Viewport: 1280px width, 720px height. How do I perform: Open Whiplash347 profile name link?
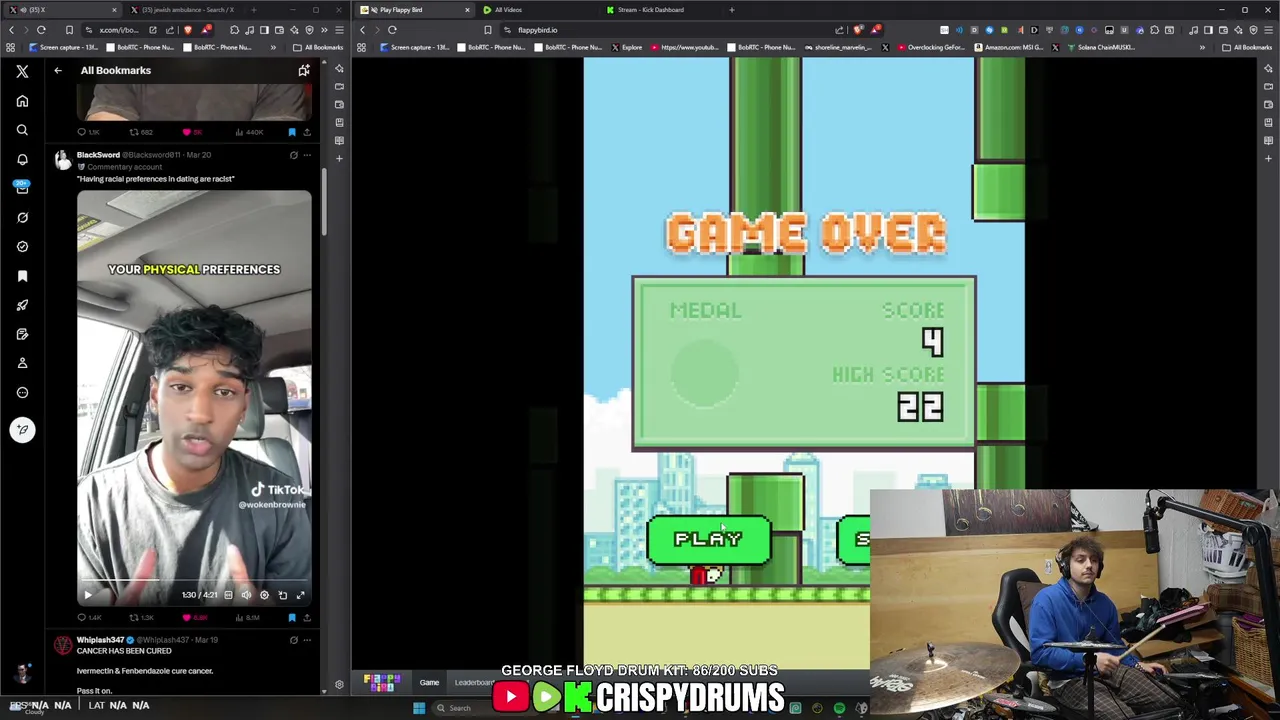click(100, 640)
